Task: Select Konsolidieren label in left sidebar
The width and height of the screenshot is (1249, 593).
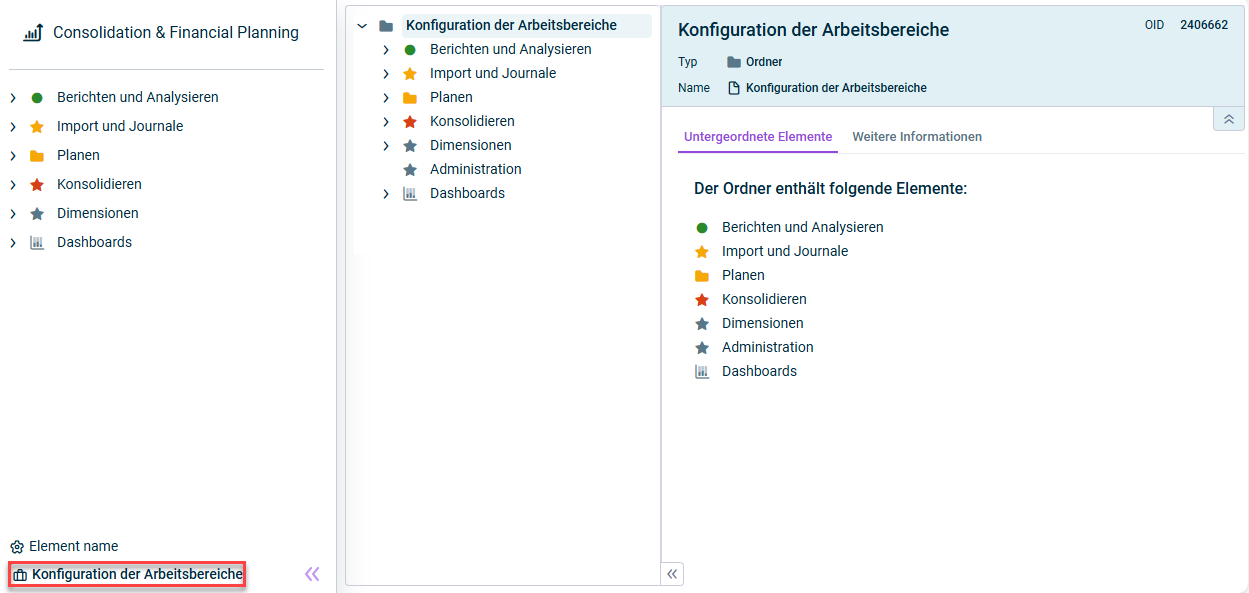Action: coord(99,185)
